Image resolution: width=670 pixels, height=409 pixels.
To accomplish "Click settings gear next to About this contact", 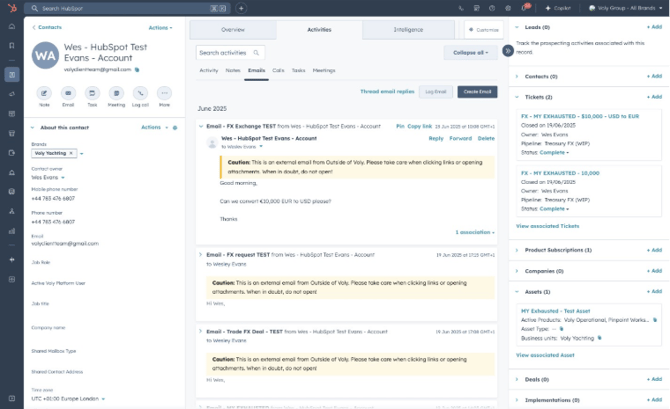I will coord(175,128).
